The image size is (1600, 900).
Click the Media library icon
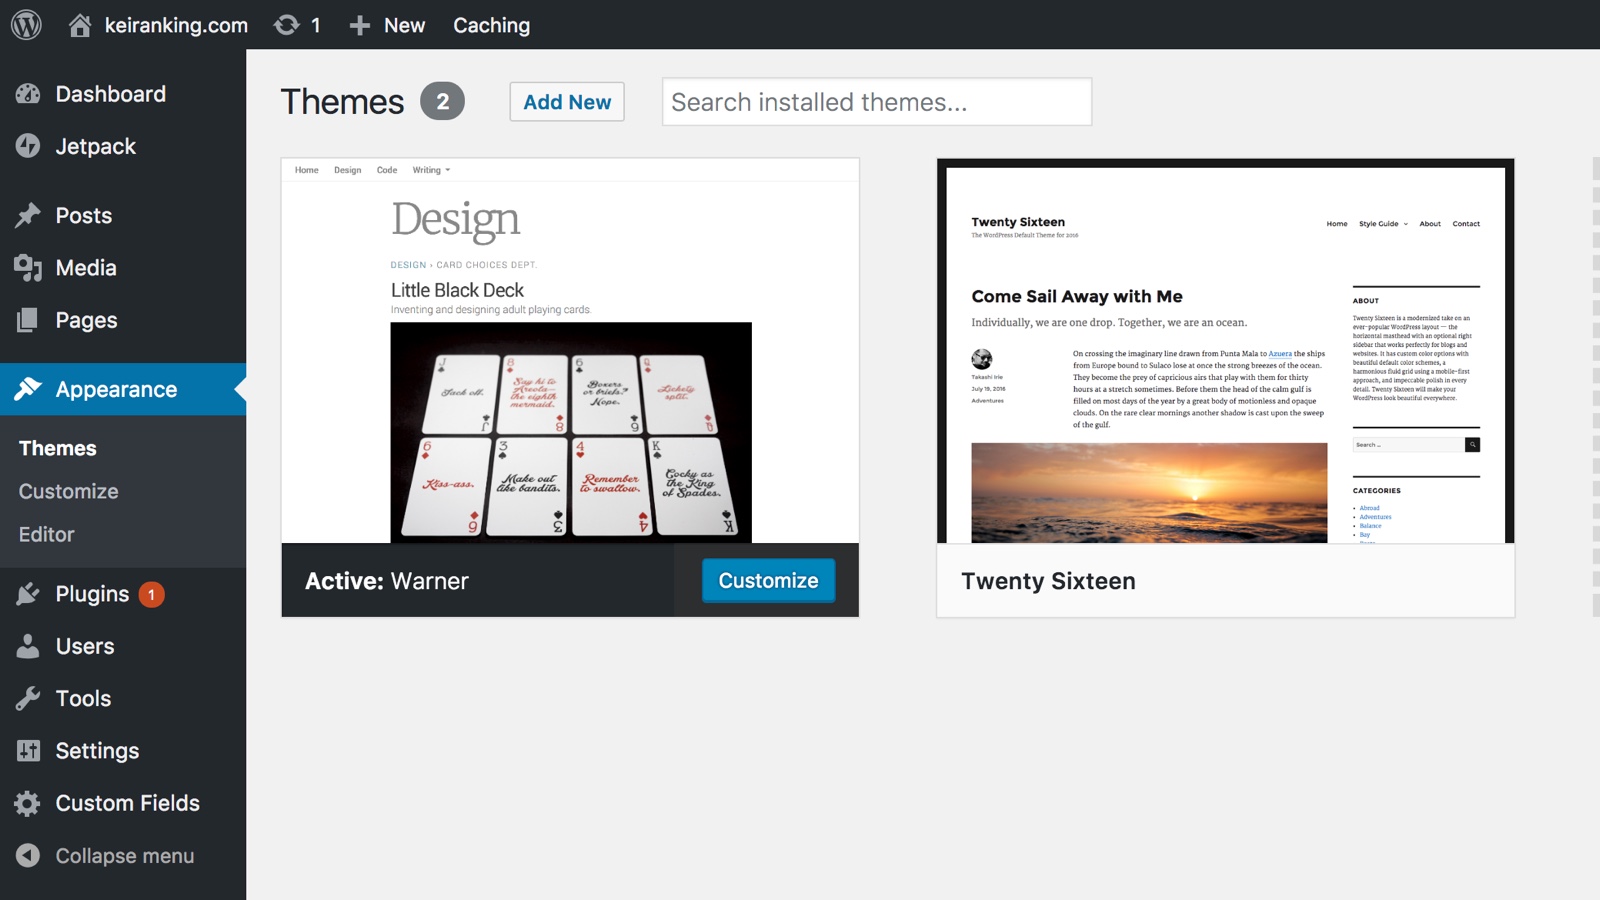point(28,268)
